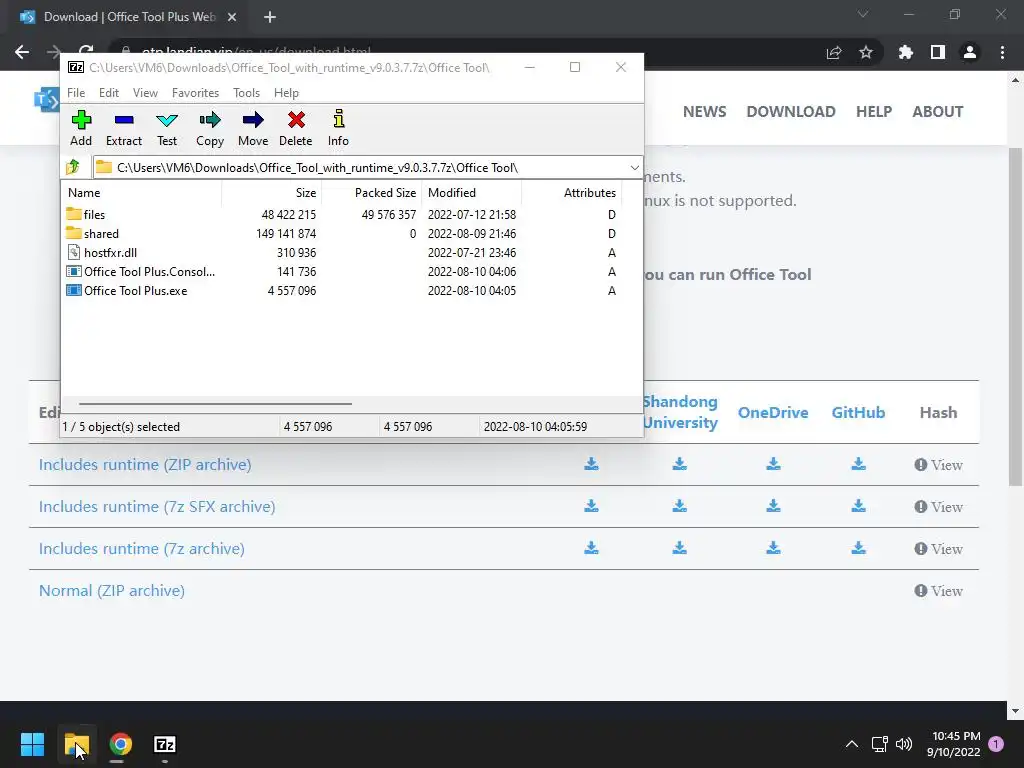Click date 2022-07-21 23:46
The width and height of the screenshot is (1024, 768).
472,252
